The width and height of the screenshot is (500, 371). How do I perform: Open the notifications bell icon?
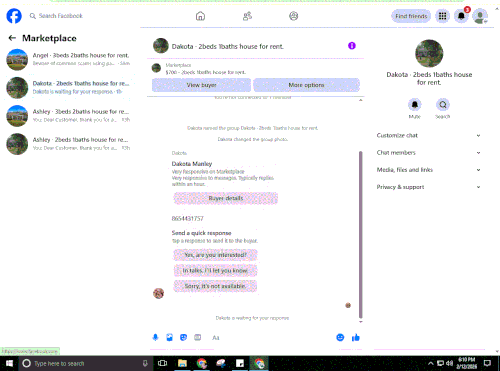pyautogui.click(x=461, y=16)
